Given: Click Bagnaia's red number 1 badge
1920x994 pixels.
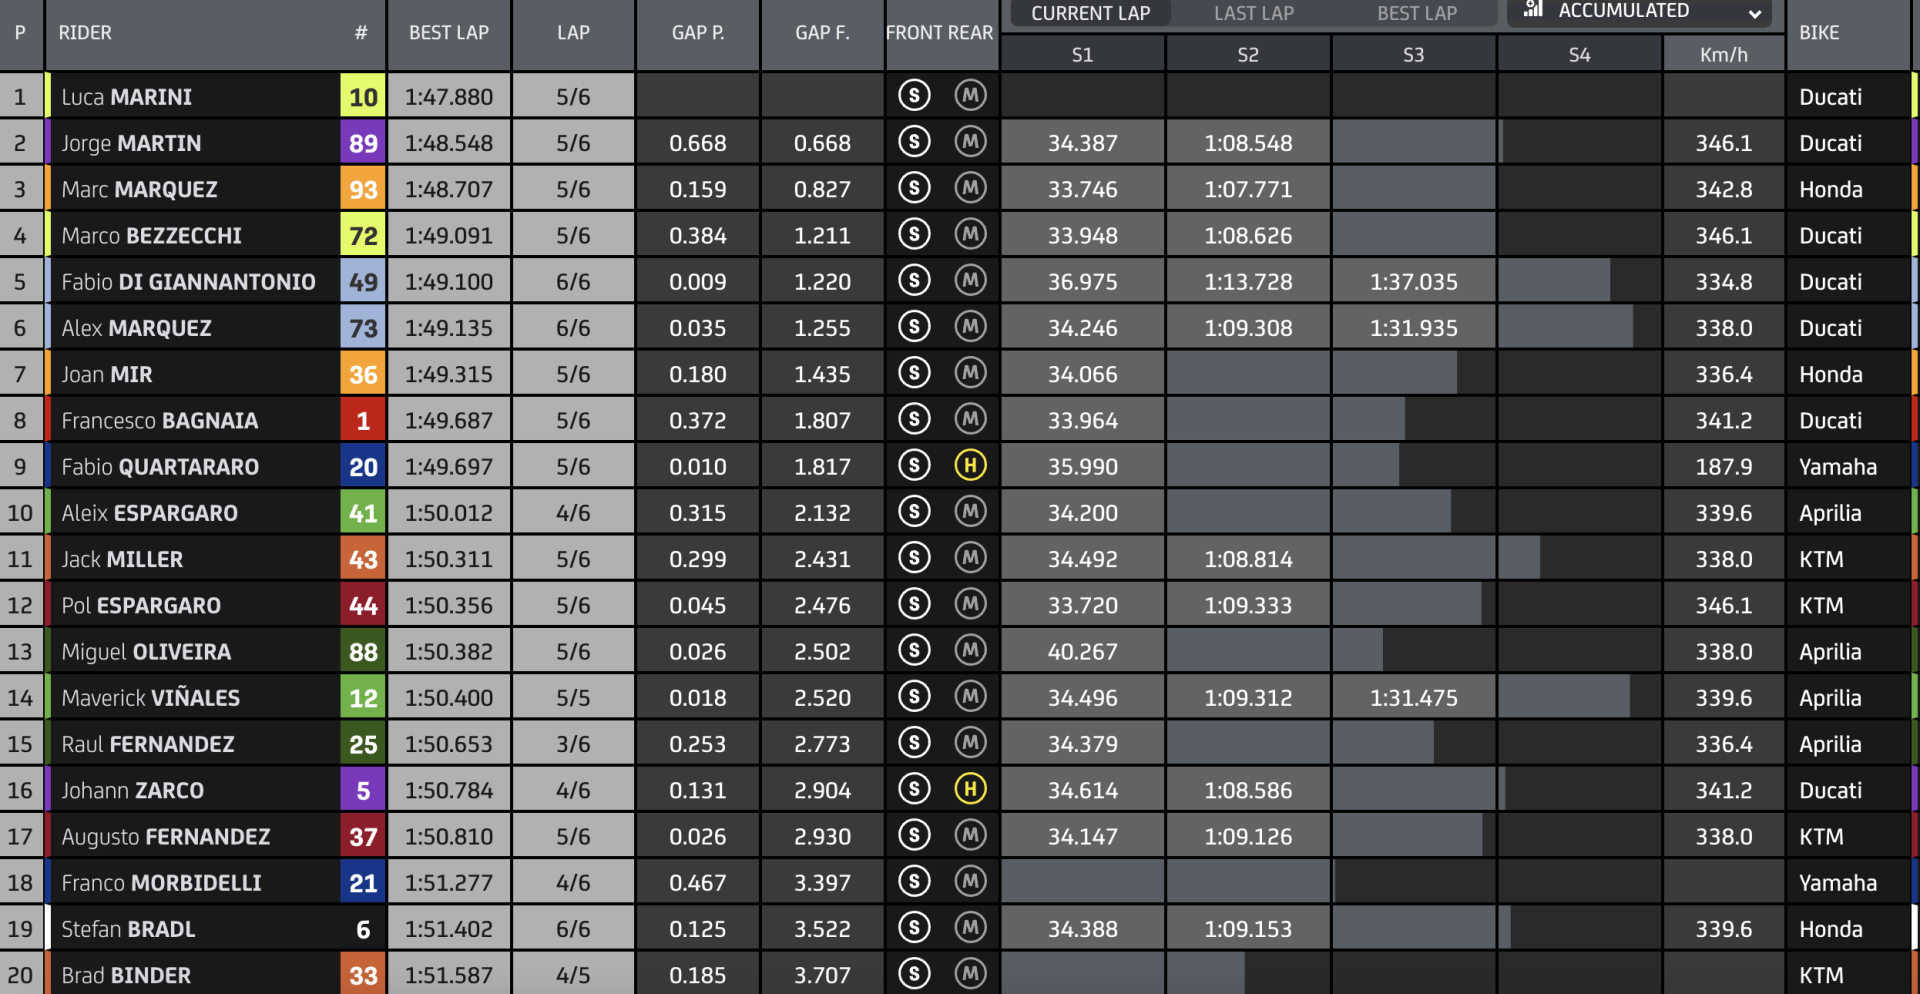Looking at the screenshot, I should (x=363, y=420).
